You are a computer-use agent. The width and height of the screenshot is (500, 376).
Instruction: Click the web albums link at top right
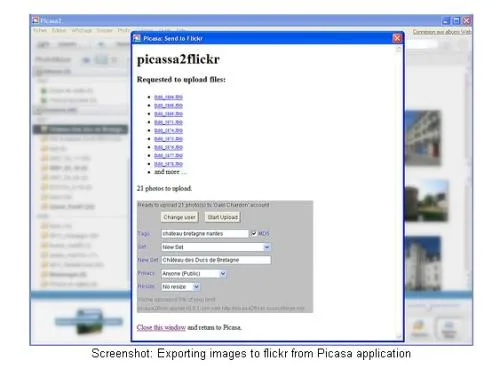pyautogui.click(x=442, y=32)
